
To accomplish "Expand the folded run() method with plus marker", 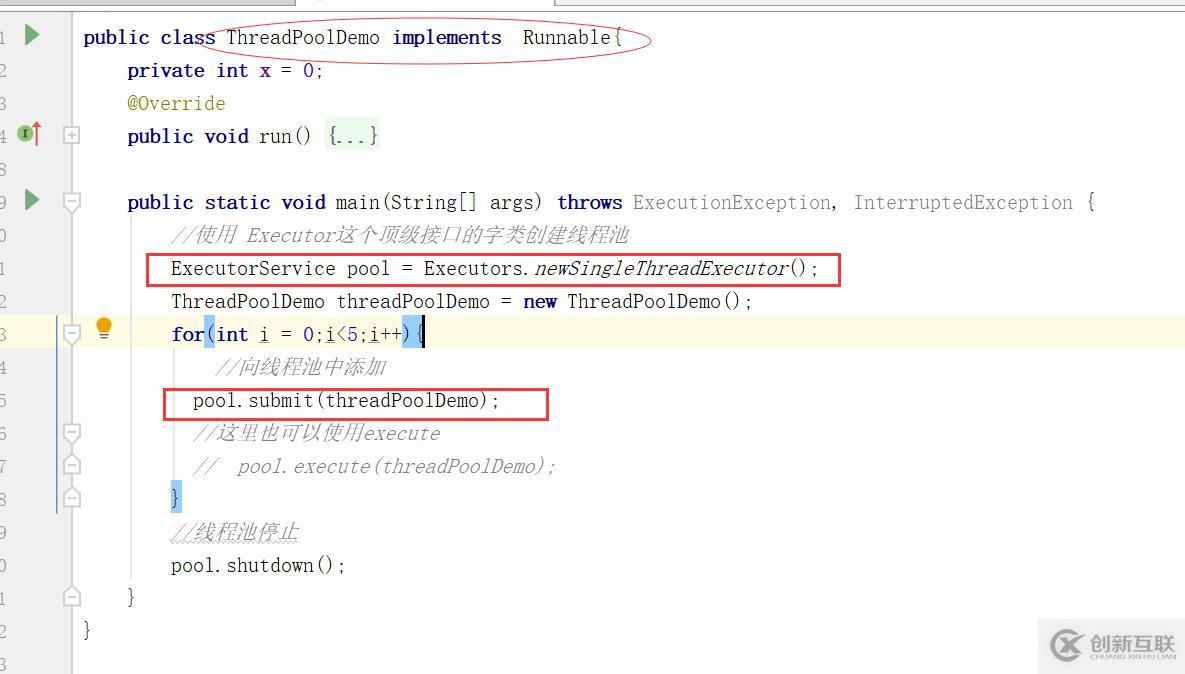I will point(72,135).
